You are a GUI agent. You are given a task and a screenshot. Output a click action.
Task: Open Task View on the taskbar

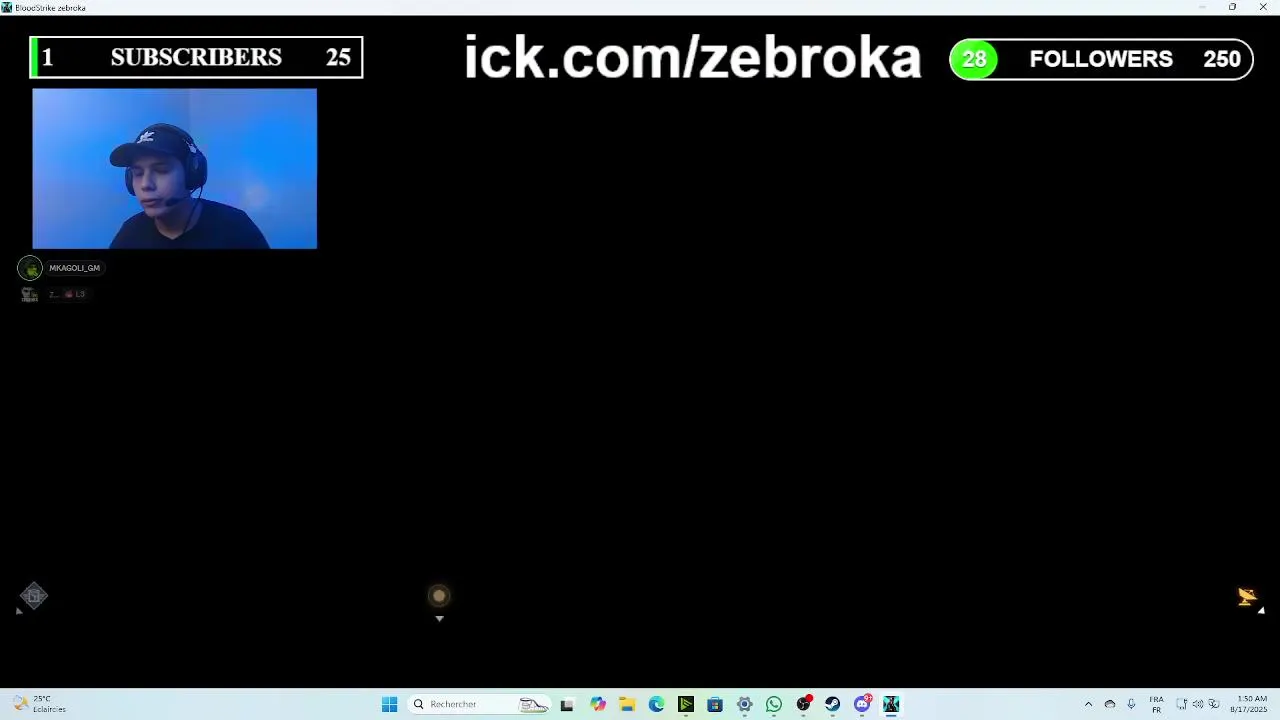pos(567,704)
